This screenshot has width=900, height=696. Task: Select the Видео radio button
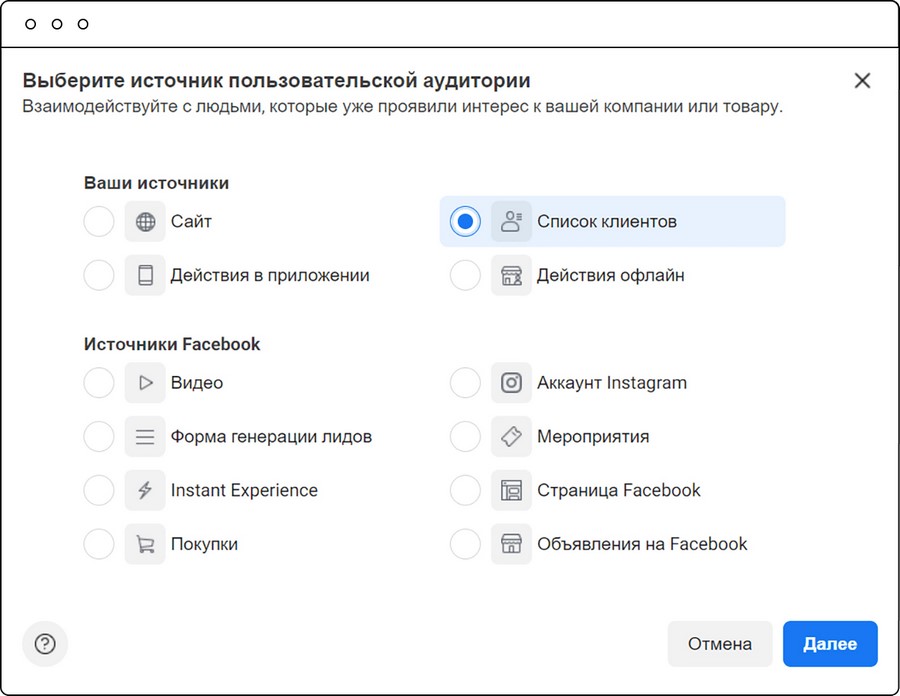pos(99,383)
